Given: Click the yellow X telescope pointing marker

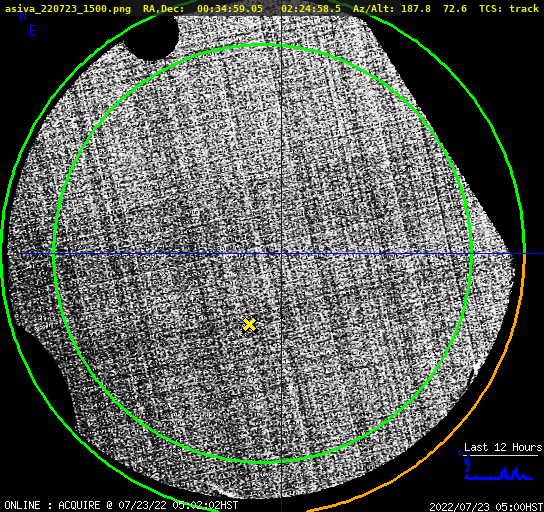Looking at the screenshot, I should (249, 325).
